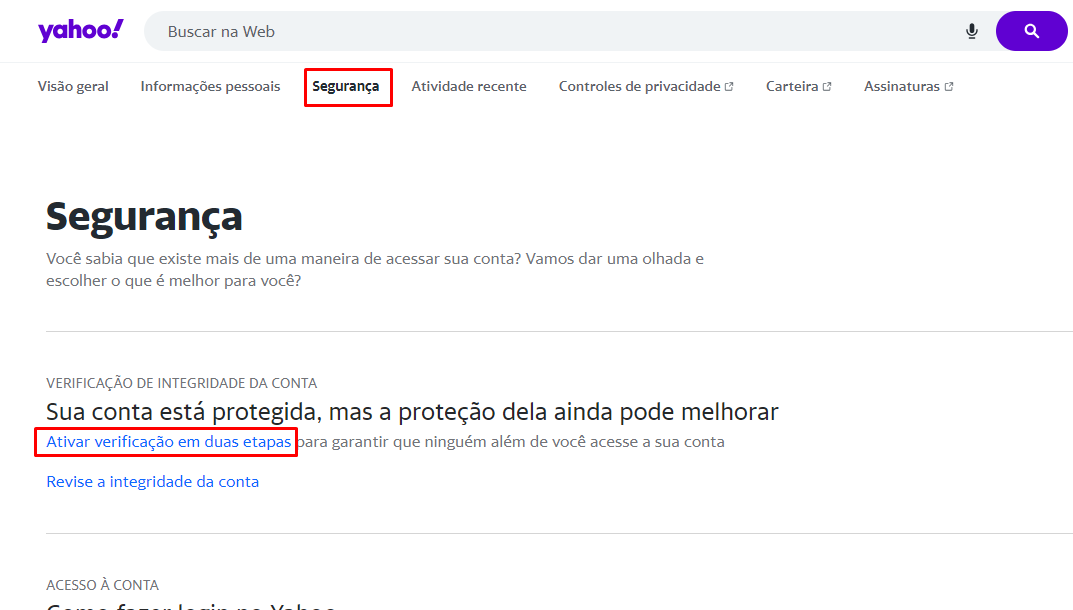Open Revise a integridade da conta link

point(152,482)
